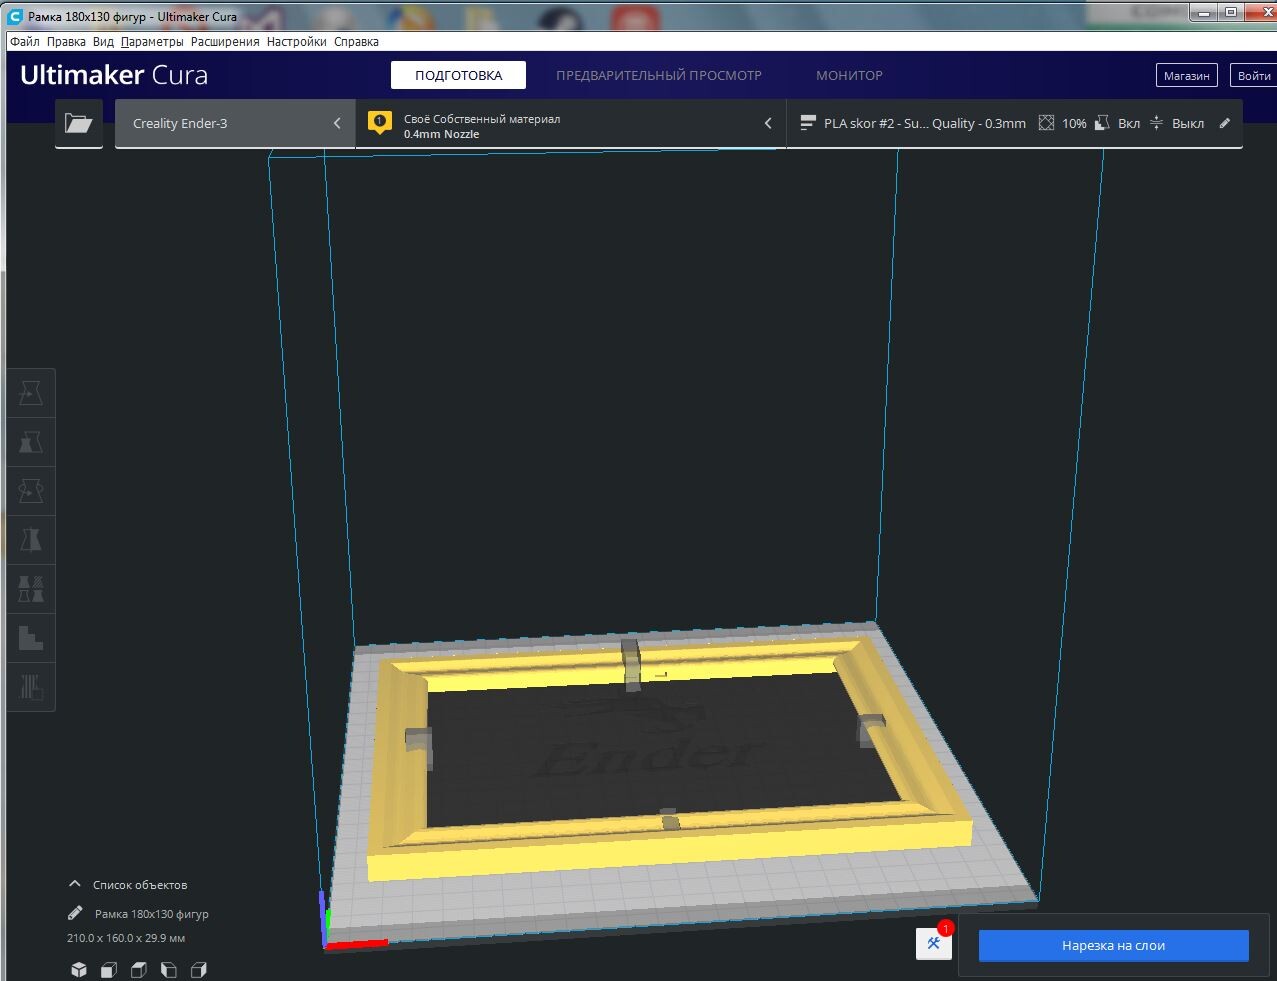Viewport: 1277px width, 981px height.
Task: Select the Scale tool in left toolbar
Action: point(31,442)
